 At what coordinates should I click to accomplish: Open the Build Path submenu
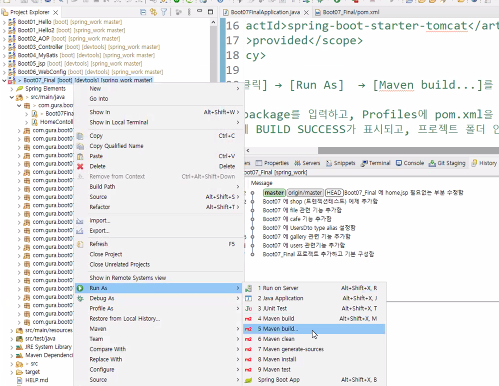click(x=158, y=187)
